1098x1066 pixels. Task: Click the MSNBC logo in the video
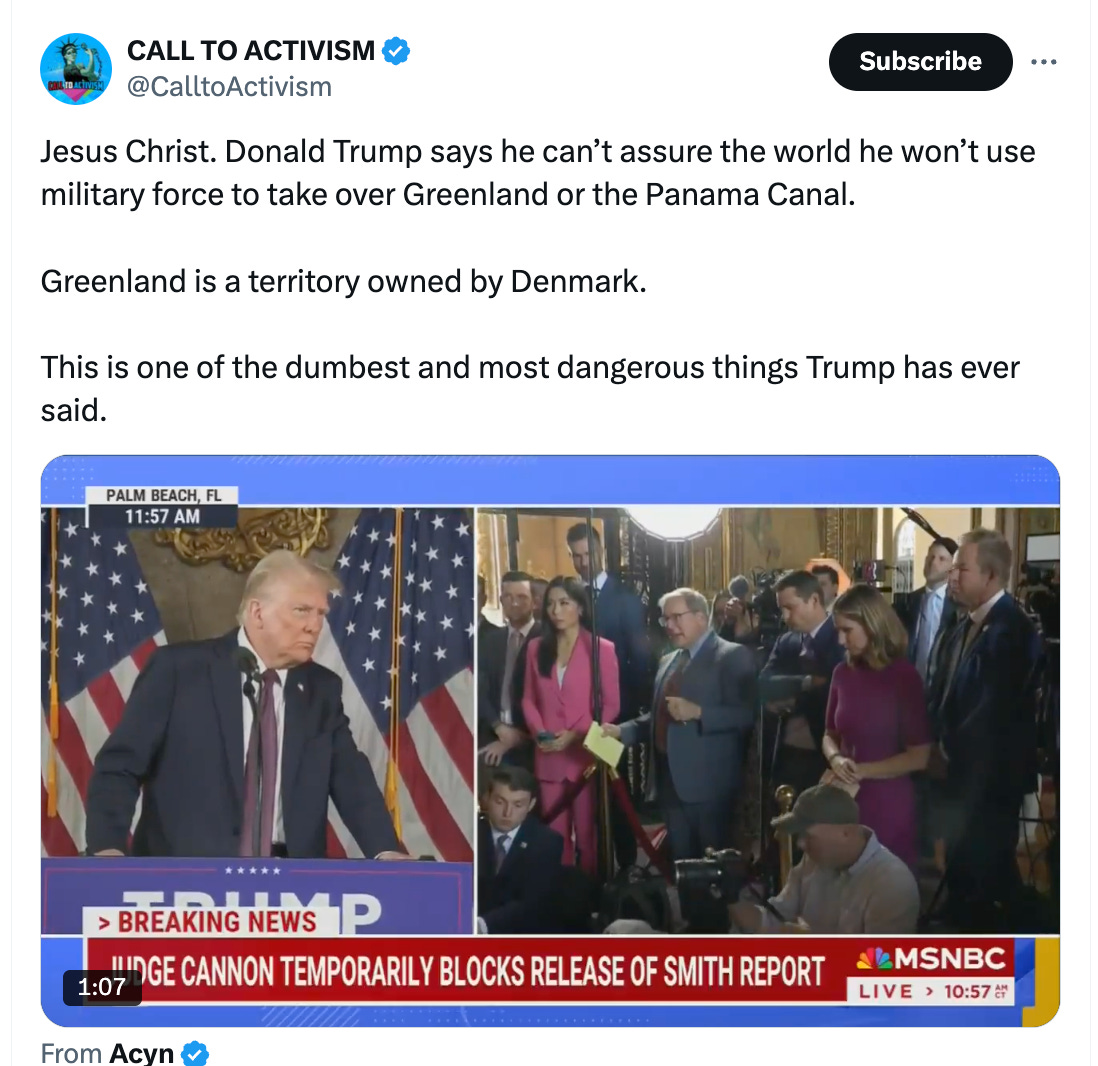[x=931, y=958]
